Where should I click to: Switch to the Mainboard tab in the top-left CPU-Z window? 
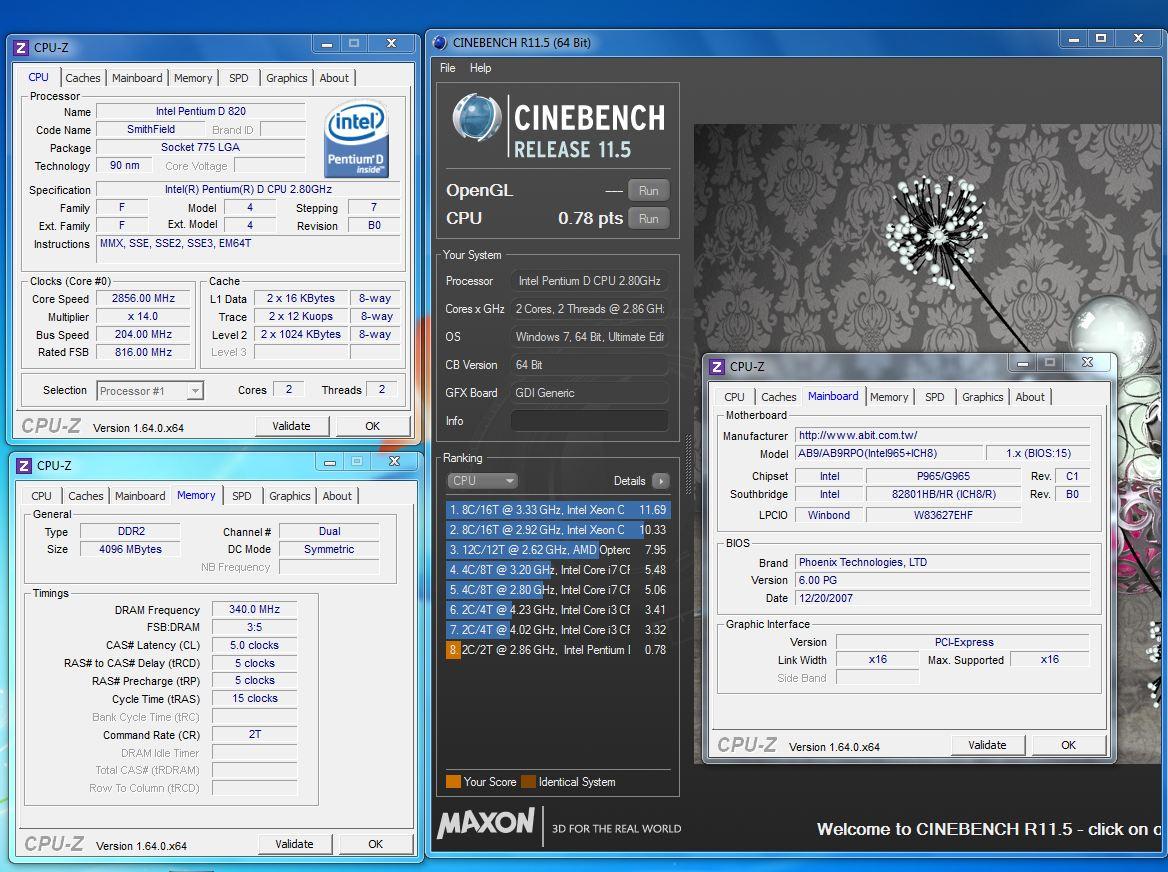pos(137,78)
